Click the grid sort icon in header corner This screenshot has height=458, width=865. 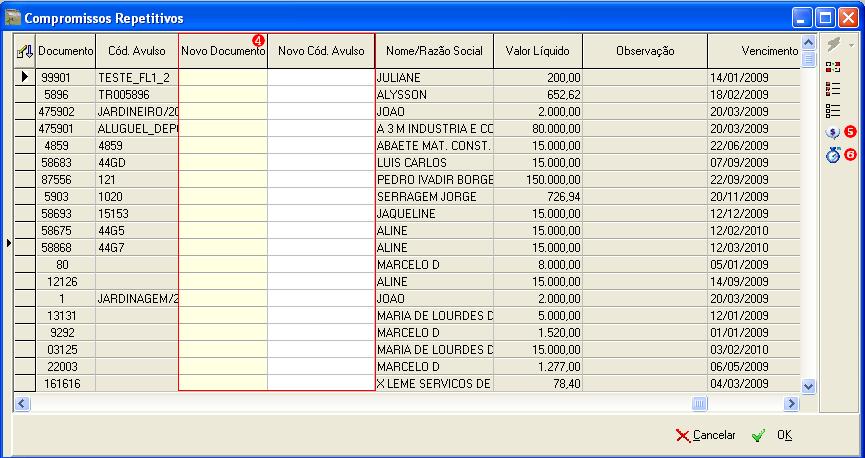coord(25,51)
